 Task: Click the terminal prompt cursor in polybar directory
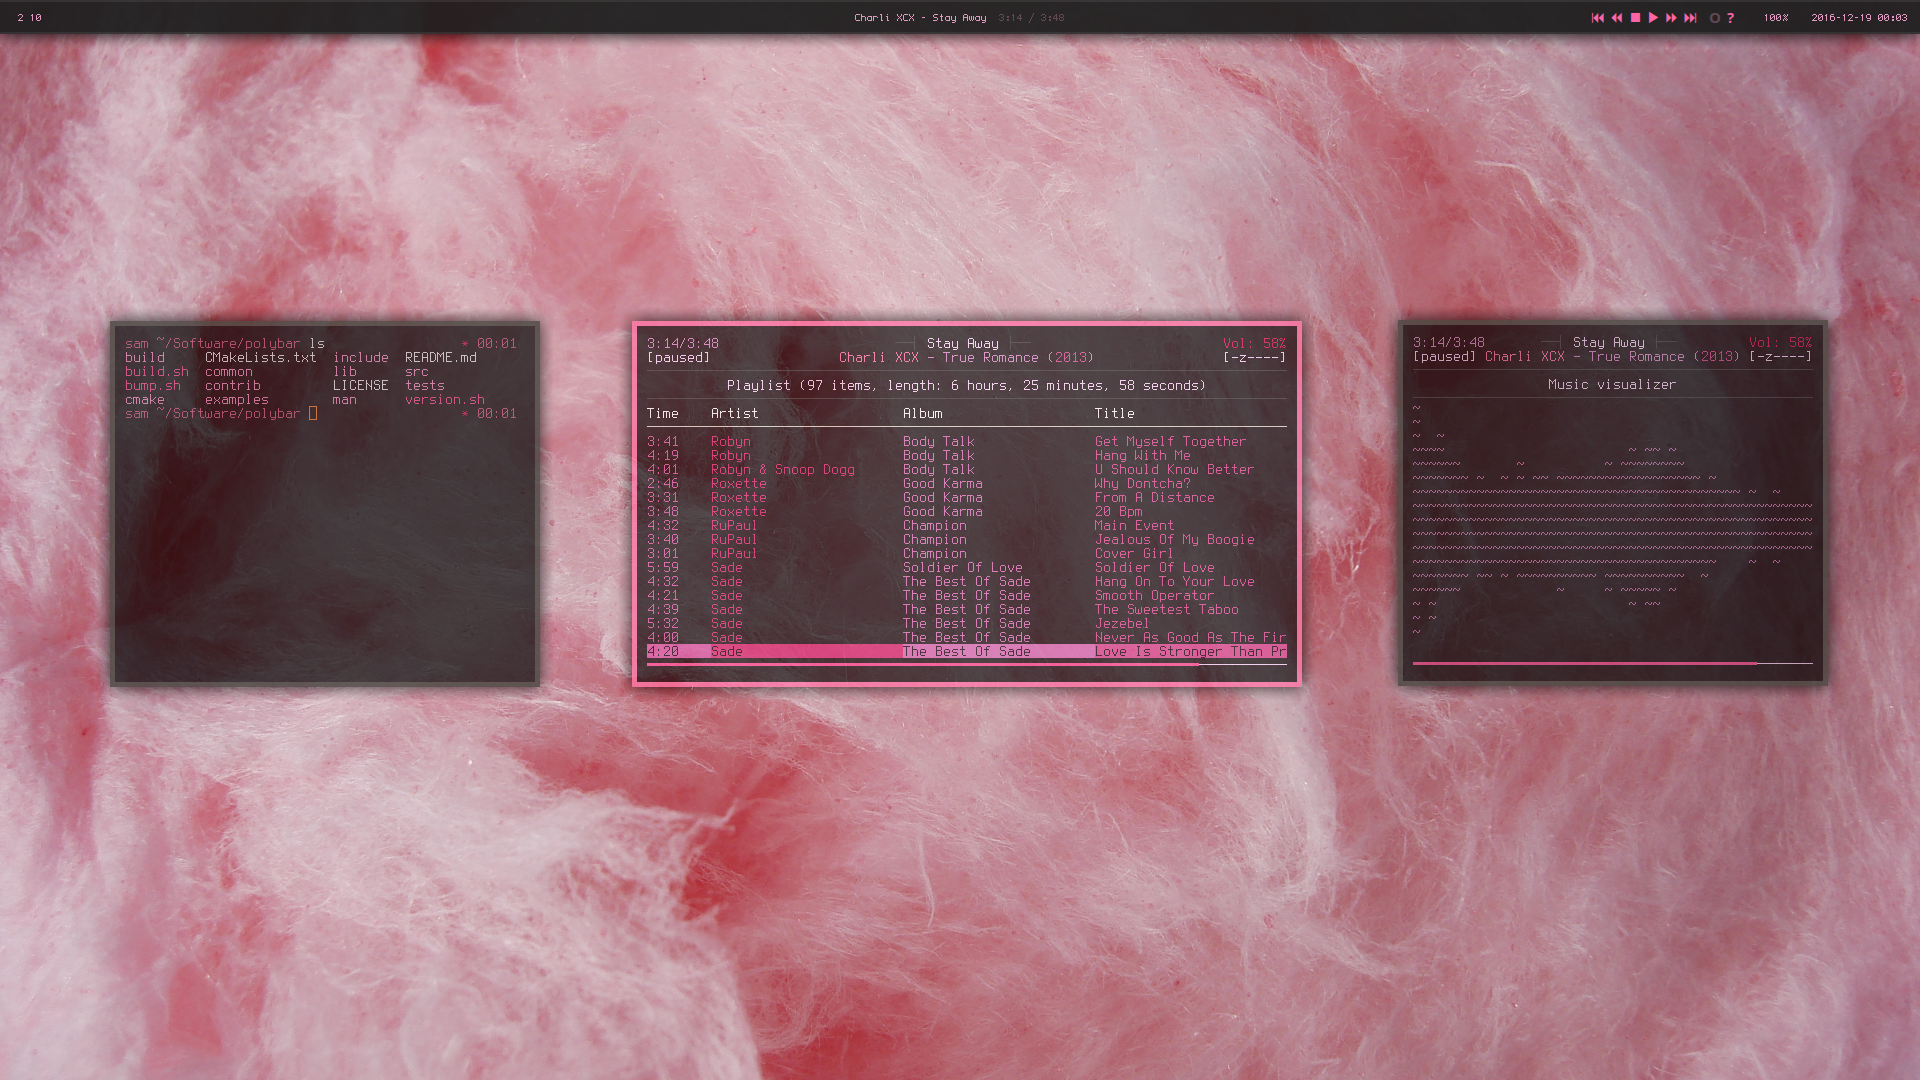point(313,414)
